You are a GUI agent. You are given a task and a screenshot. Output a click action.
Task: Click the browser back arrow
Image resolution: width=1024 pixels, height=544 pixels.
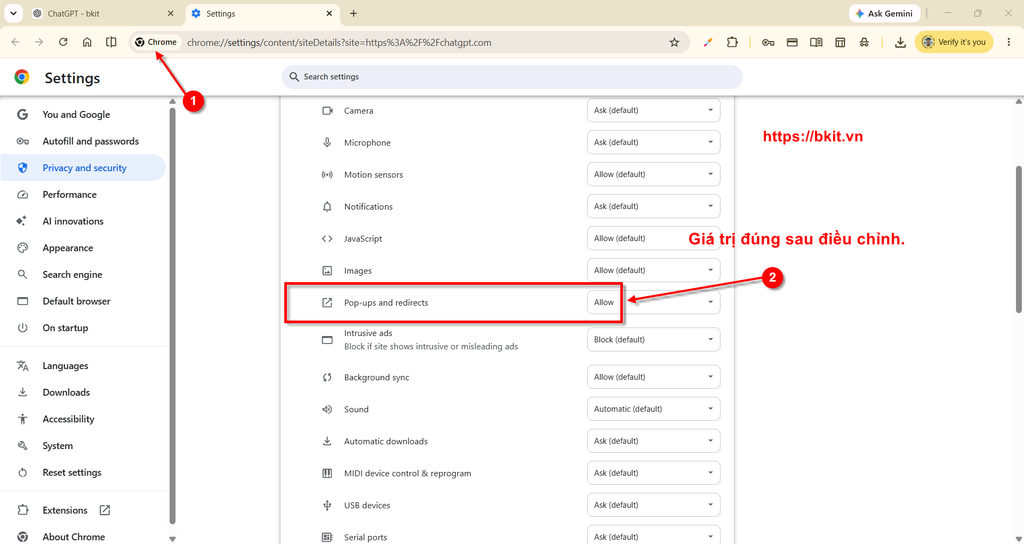point(15,42)
